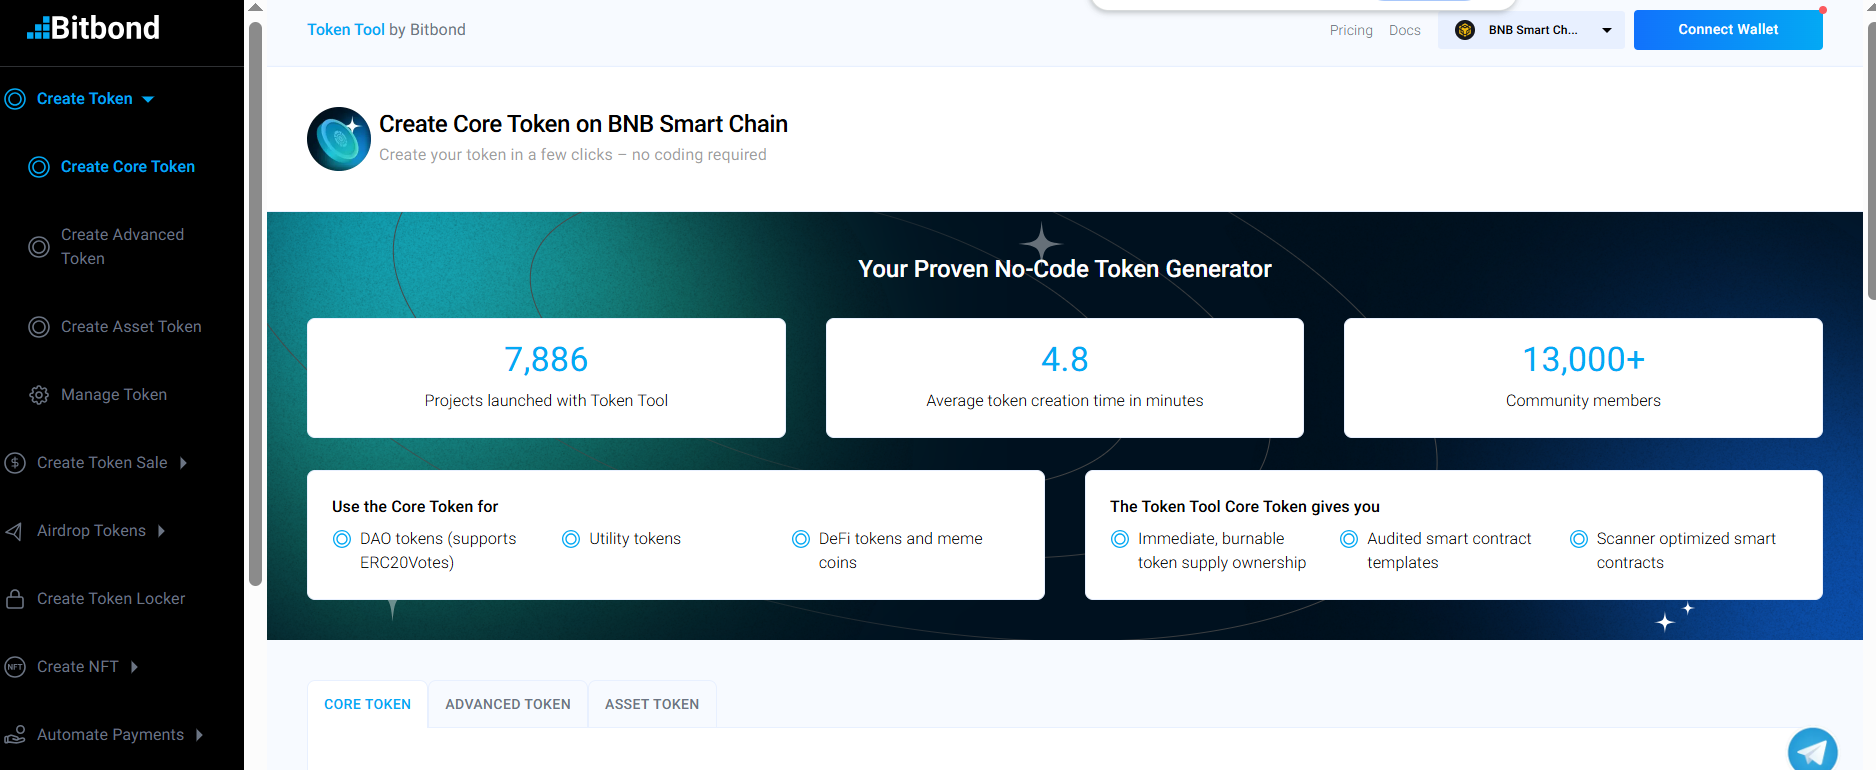The height and width of the screenshot is (770, 1876).
Task: Open the Docs link
Action: click(x=1405, y=30)
